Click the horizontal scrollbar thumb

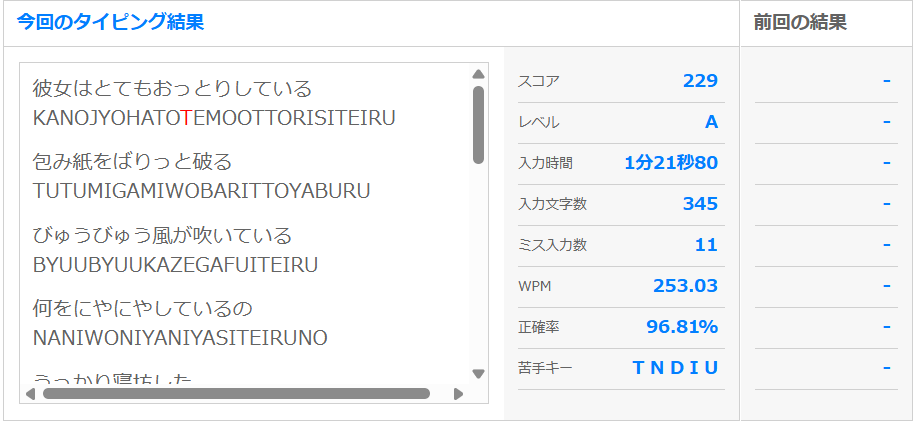click(236, 394)
